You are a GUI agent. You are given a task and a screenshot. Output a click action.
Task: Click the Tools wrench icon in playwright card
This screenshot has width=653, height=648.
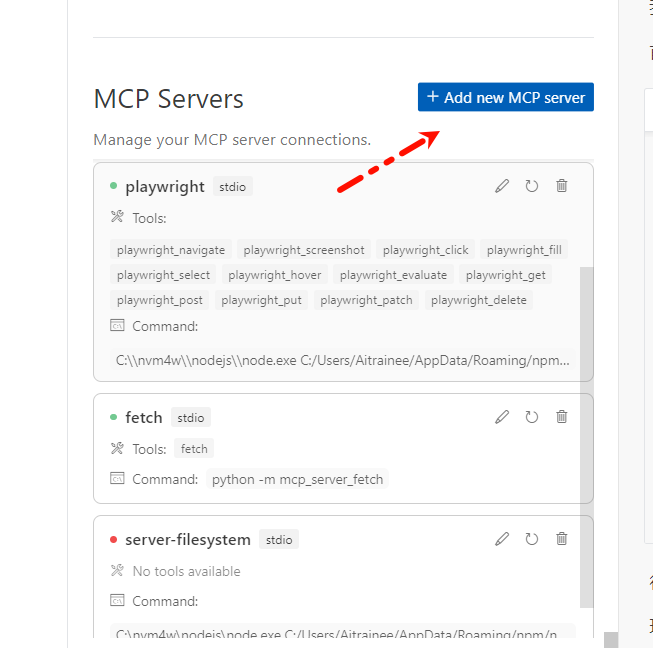(117, 217)
